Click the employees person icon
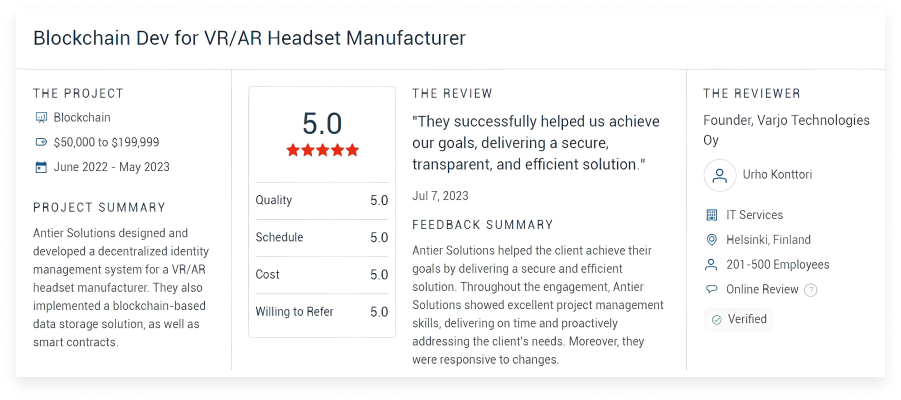This screenshot has width=901, height=400. [712, 265]
